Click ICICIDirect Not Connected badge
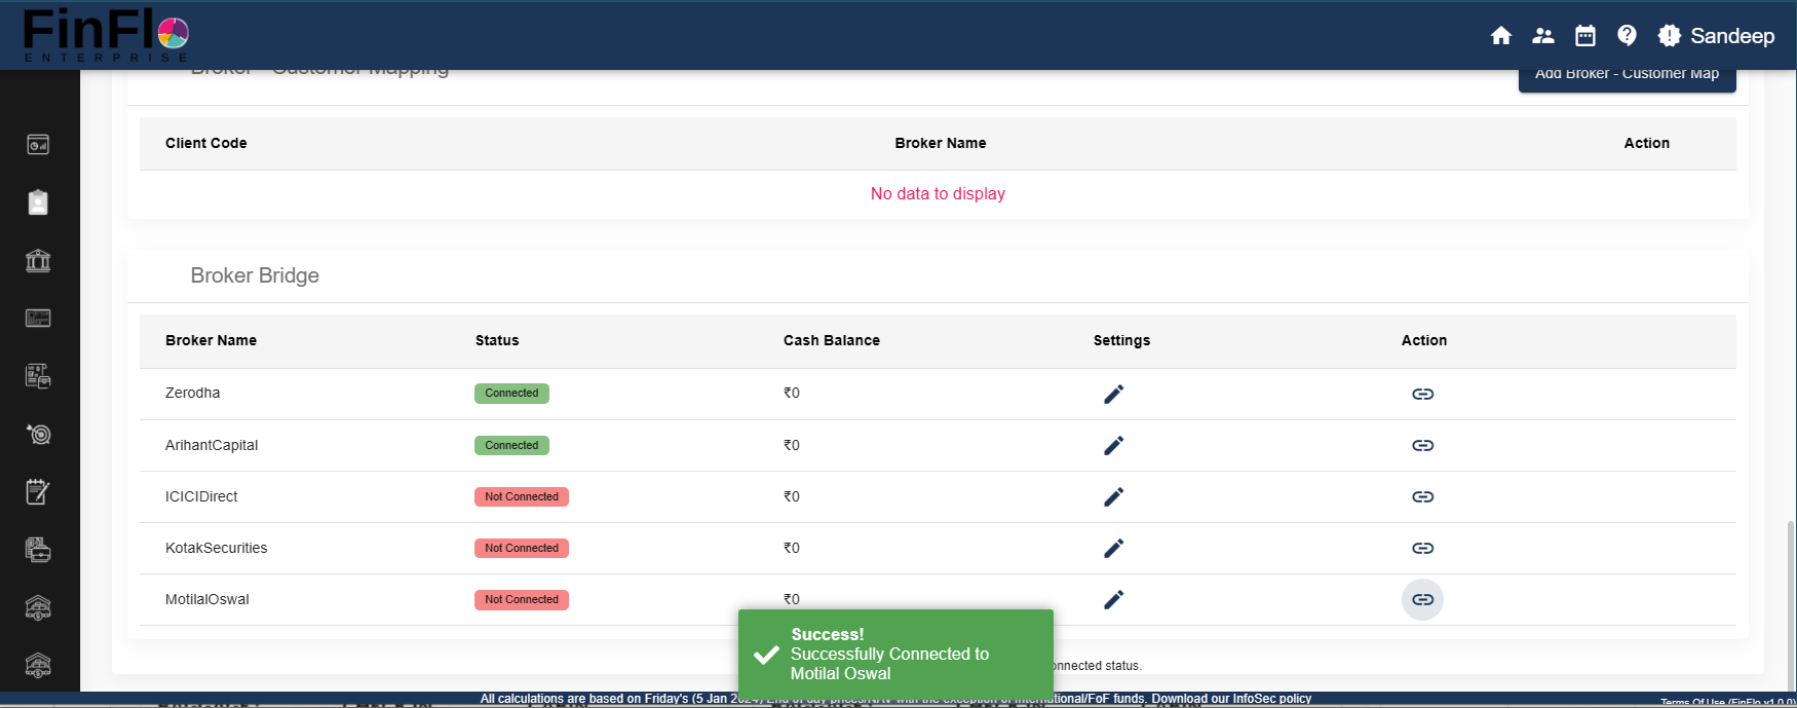 522,497
